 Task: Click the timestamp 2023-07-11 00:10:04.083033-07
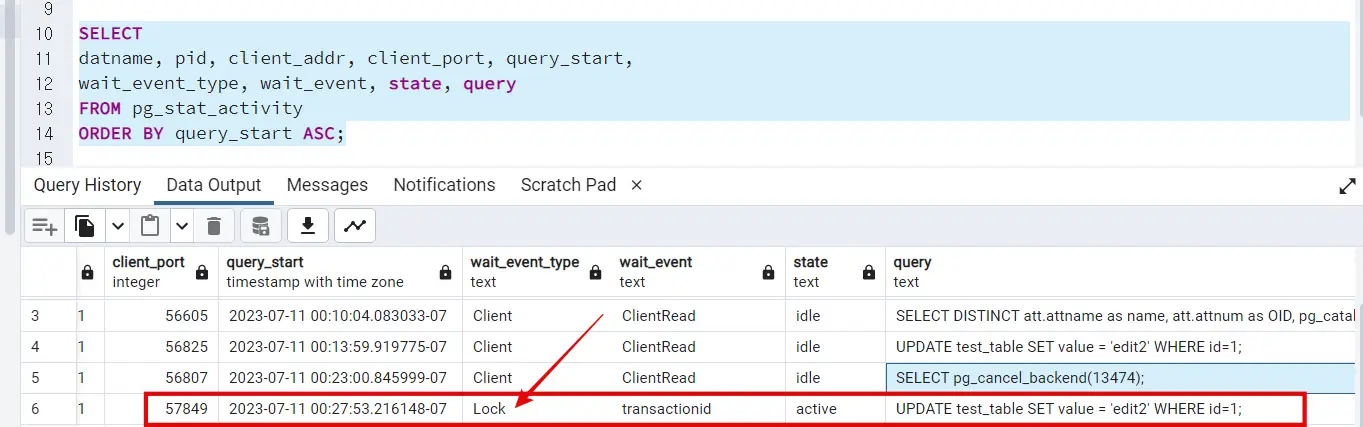pos(338,316)
